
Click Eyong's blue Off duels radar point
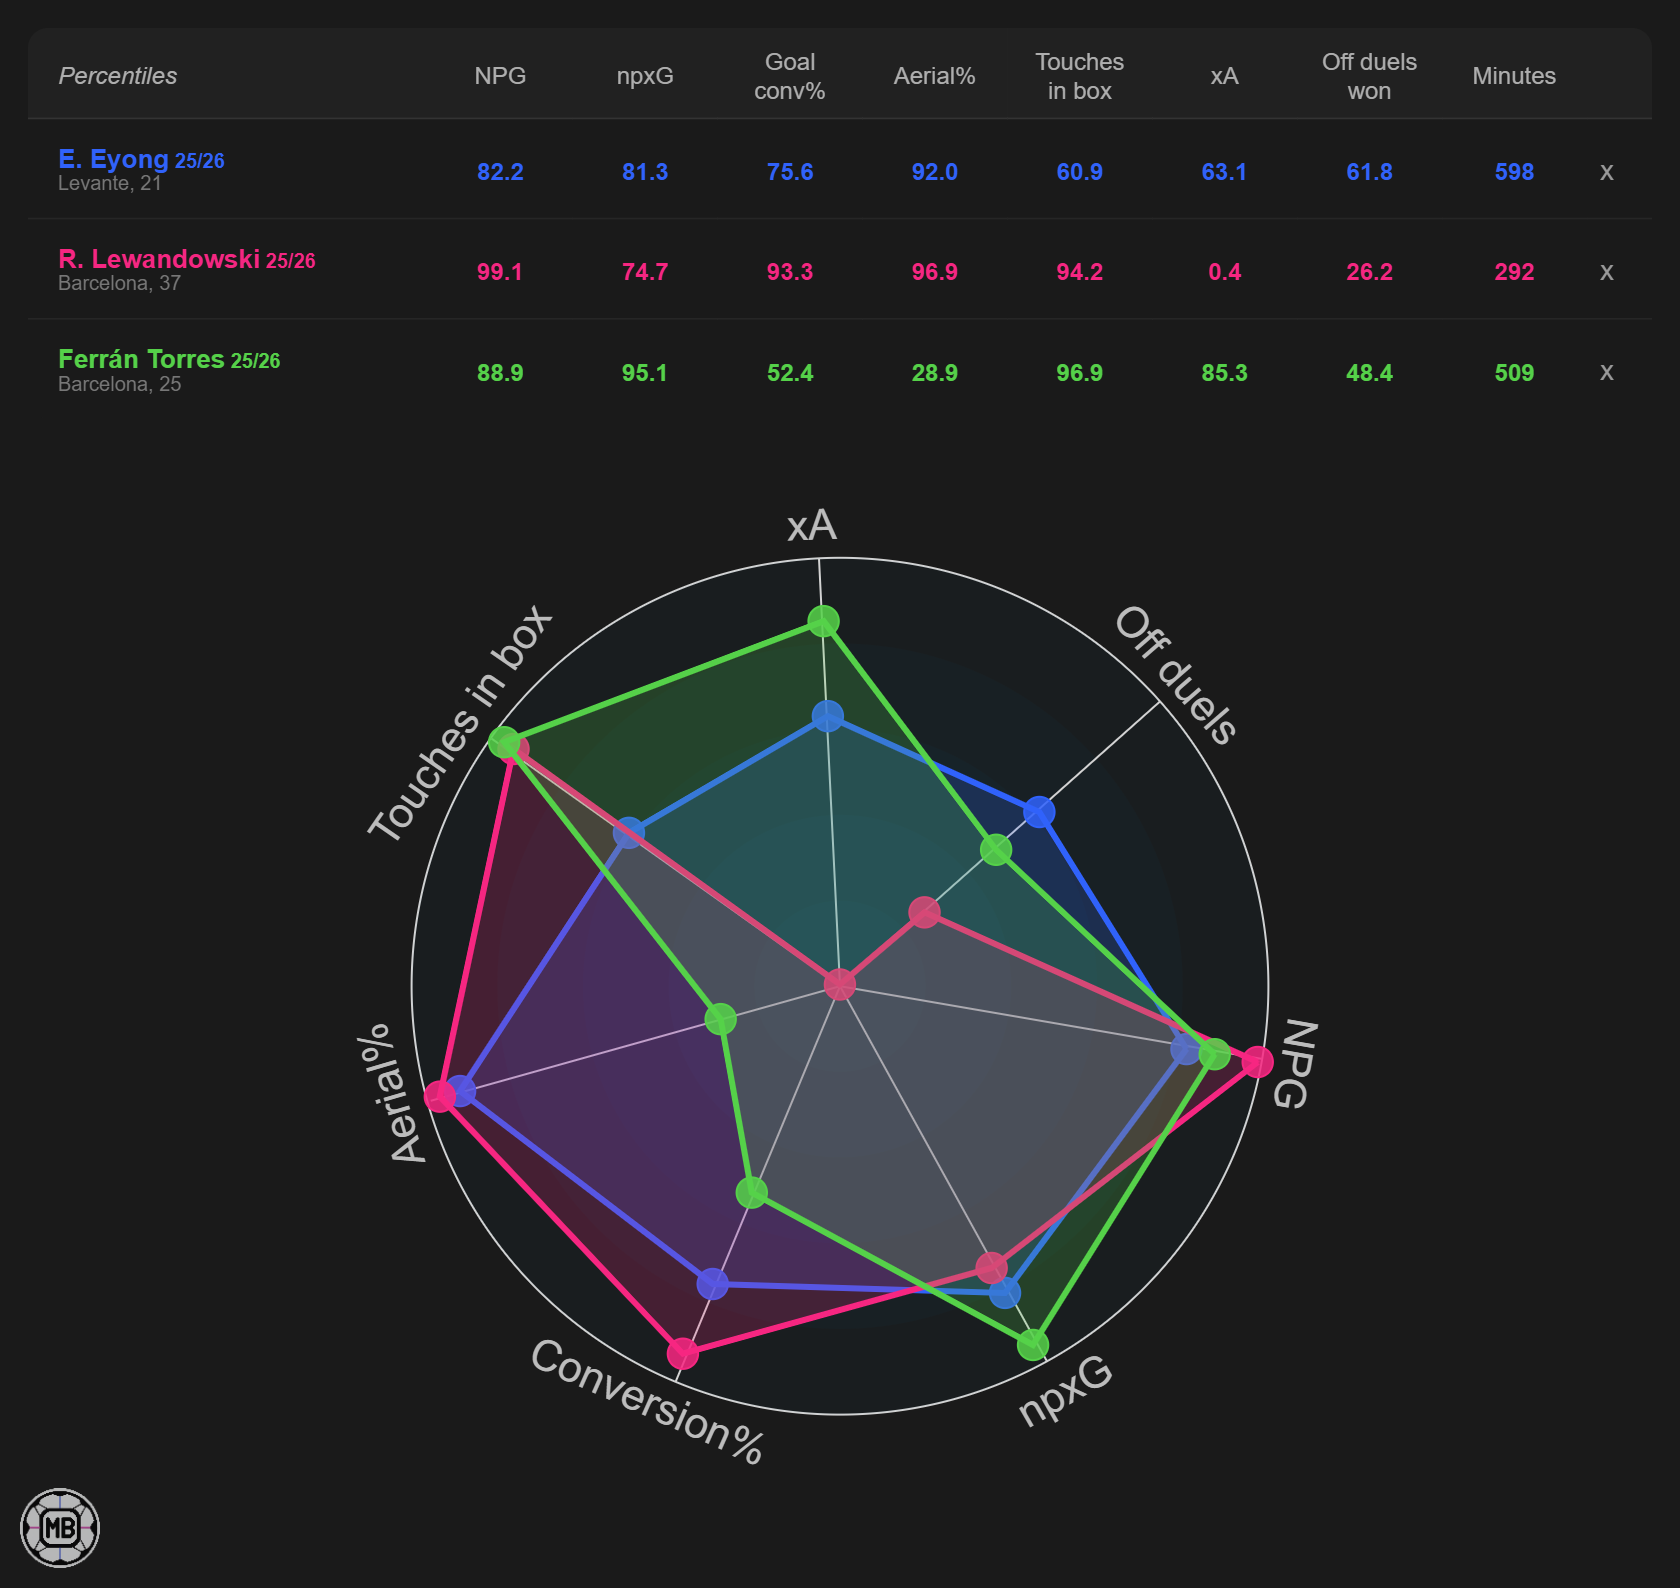tap(1039, 812)
